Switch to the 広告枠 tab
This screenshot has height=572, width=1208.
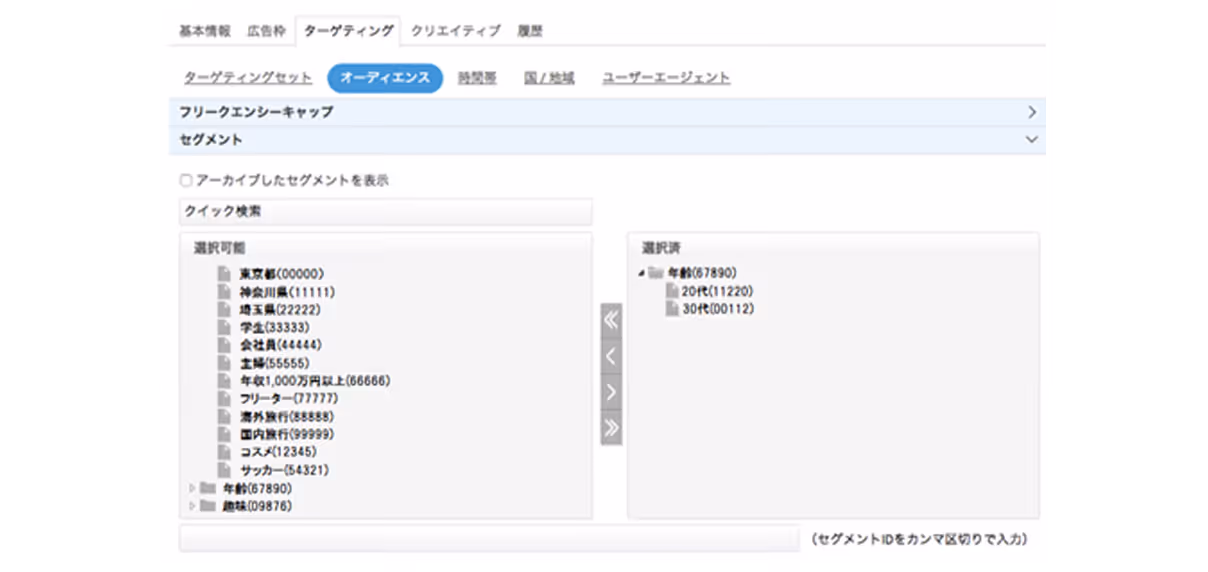tap(267, 31)
